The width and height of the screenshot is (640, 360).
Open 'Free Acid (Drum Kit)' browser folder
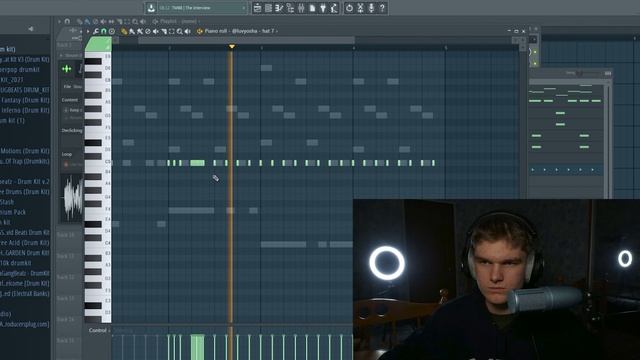point(25,242)
